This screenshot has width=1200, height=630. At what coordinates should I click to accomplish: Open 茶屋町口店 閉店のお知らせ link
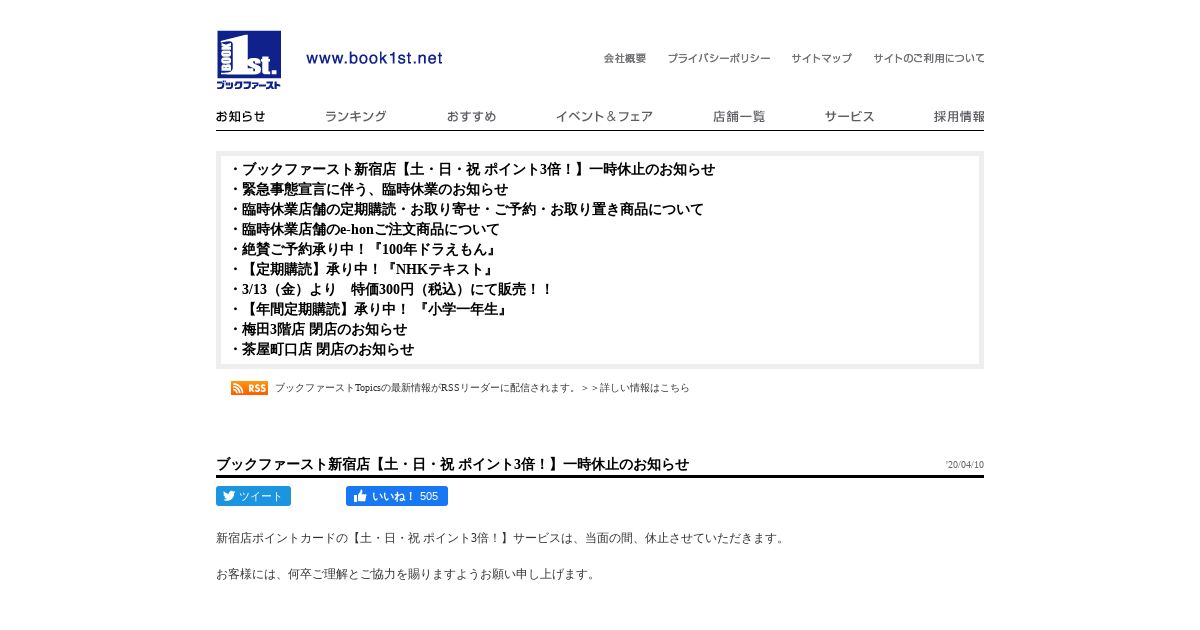click(x=327, y=349)
